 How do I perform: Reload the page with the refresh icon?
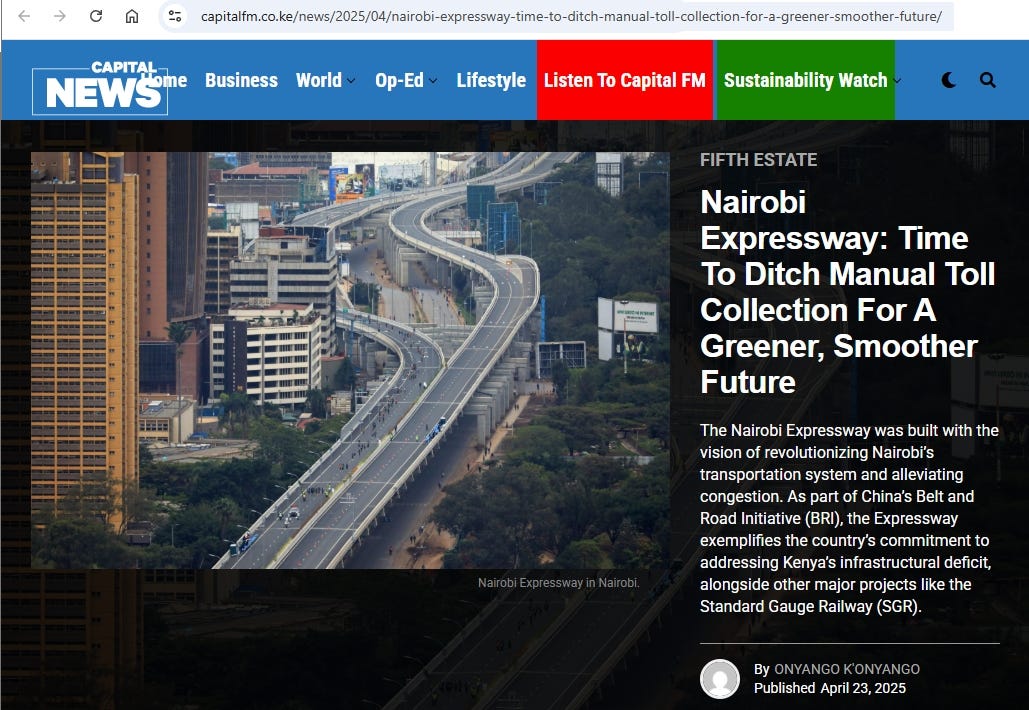pyautogui.click(x=96, y=16)
